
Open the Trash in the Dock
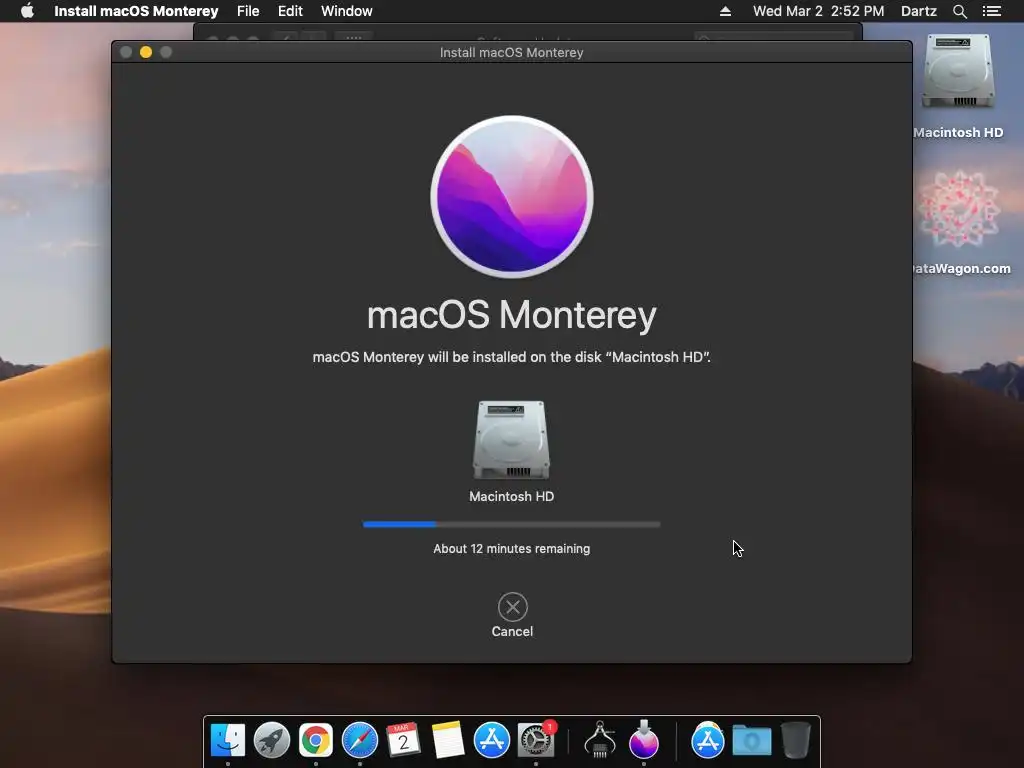795,740
